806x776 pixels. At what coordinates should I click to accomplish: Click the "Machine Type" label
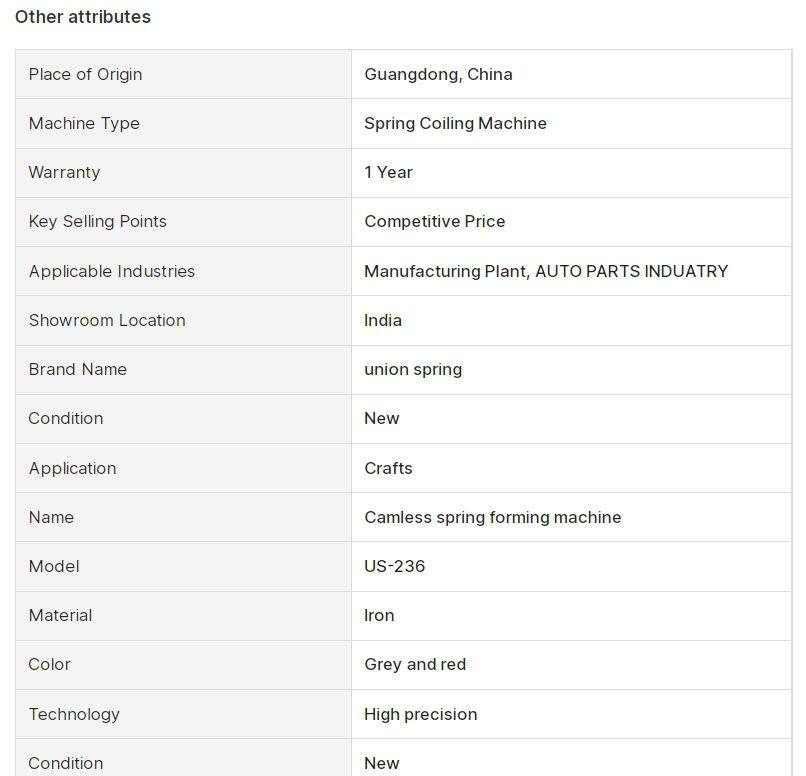coord(84,123)
